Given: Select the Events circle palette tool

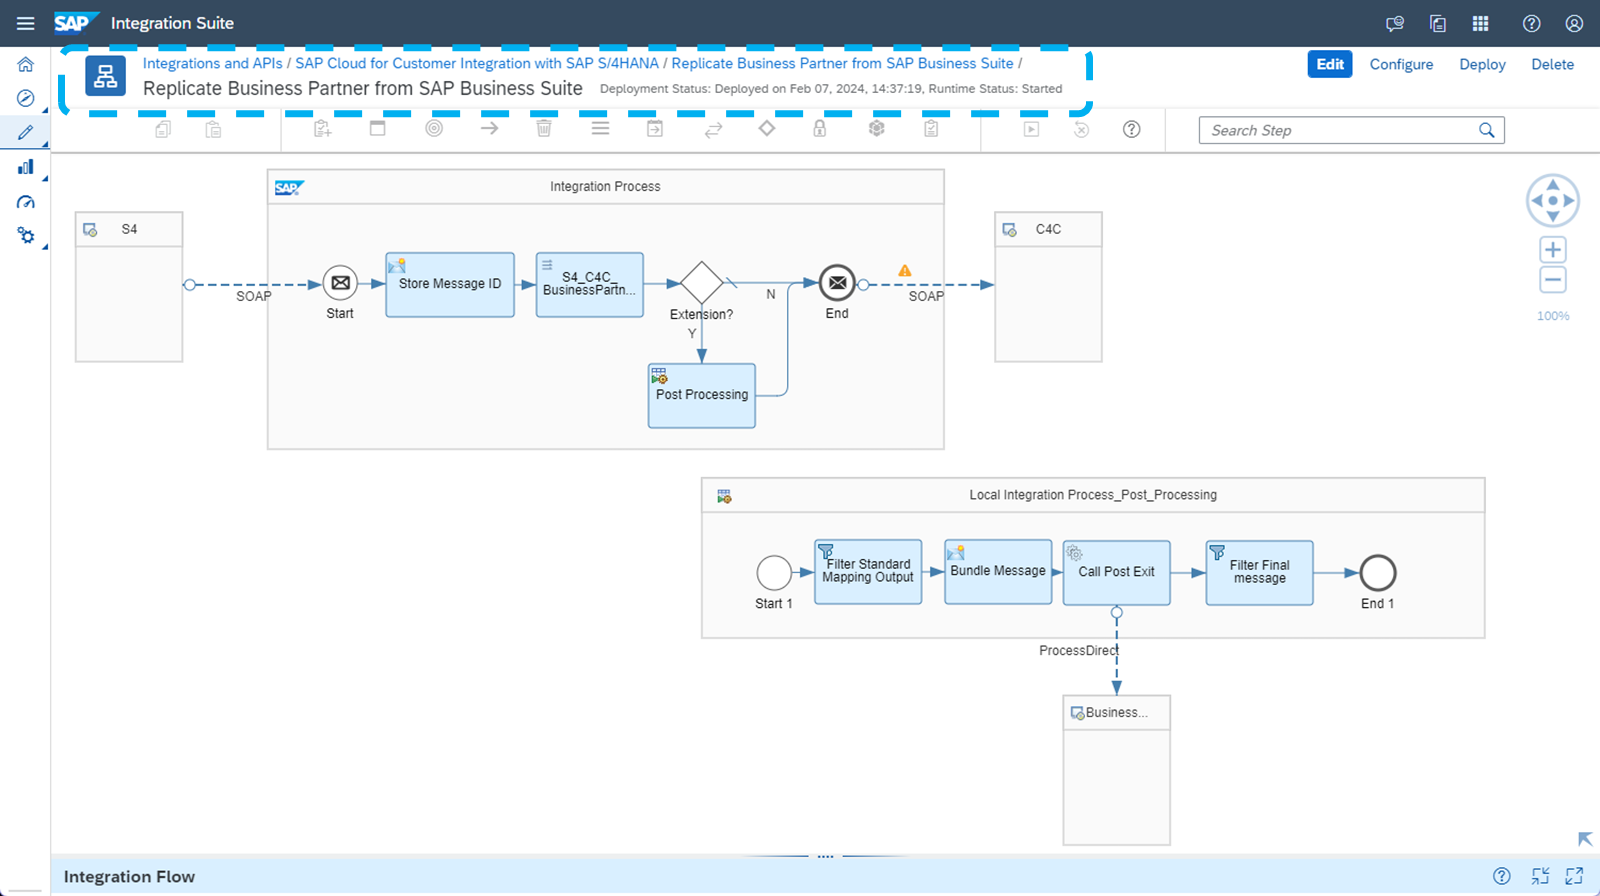Looking at the screenshot, I should 434,128.
